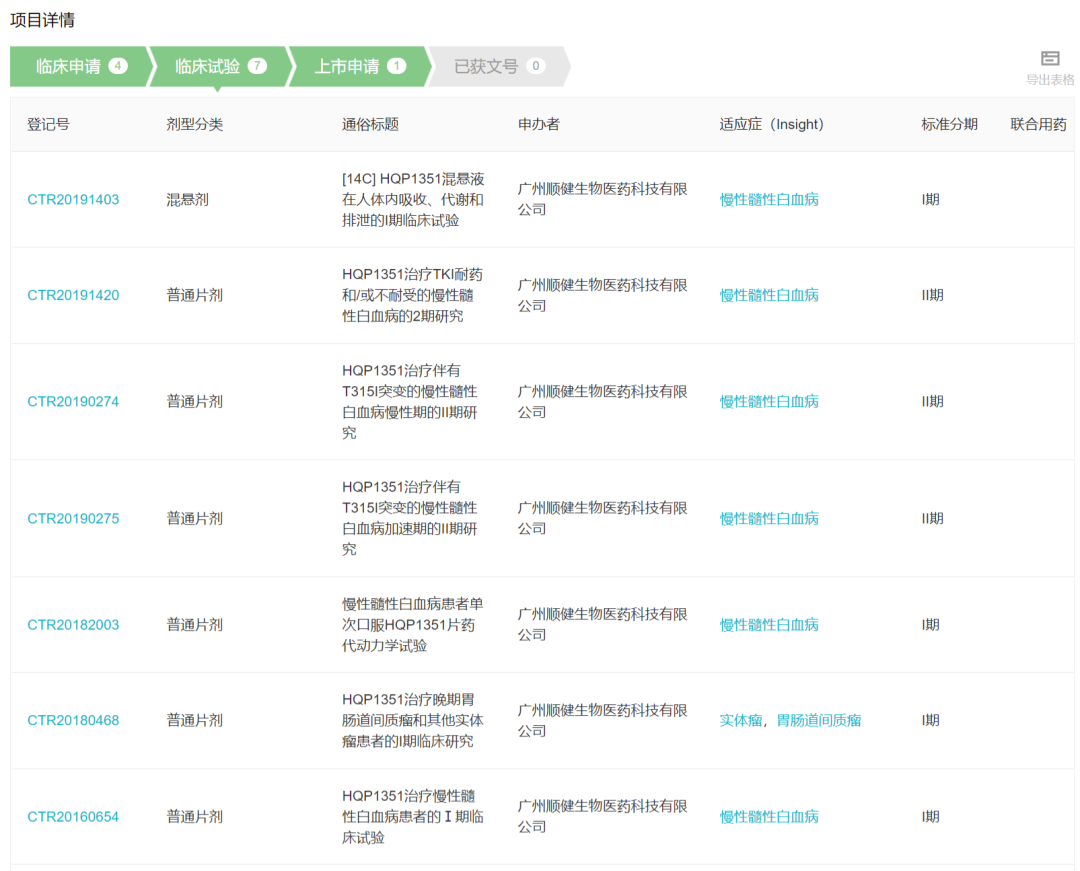Switch to the 已获文号 tab
The image size is (1080, 871).
point(499,66)
